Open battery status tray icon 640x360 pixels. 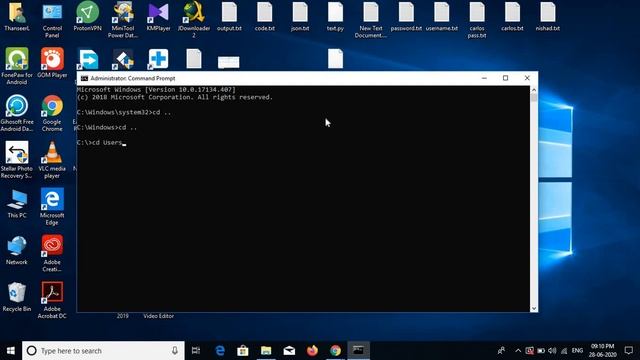541,351
